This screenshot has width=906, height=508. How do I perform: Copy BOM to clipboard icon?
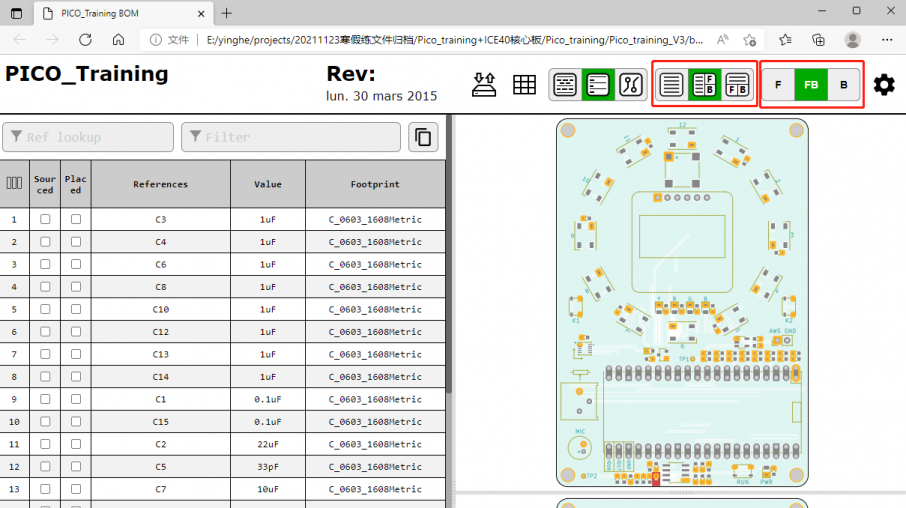pos(423,137)
